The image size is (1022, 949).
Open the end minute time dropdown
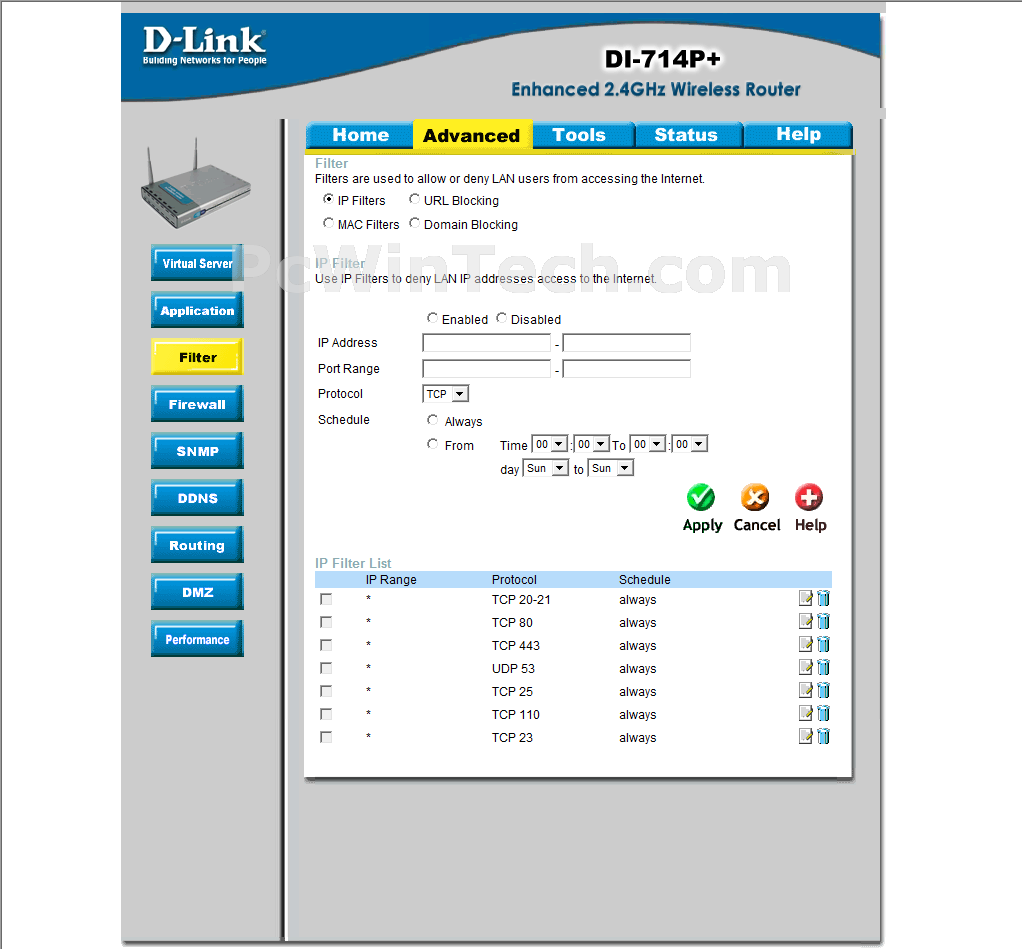pyautogui.click(x=690, y=444)
